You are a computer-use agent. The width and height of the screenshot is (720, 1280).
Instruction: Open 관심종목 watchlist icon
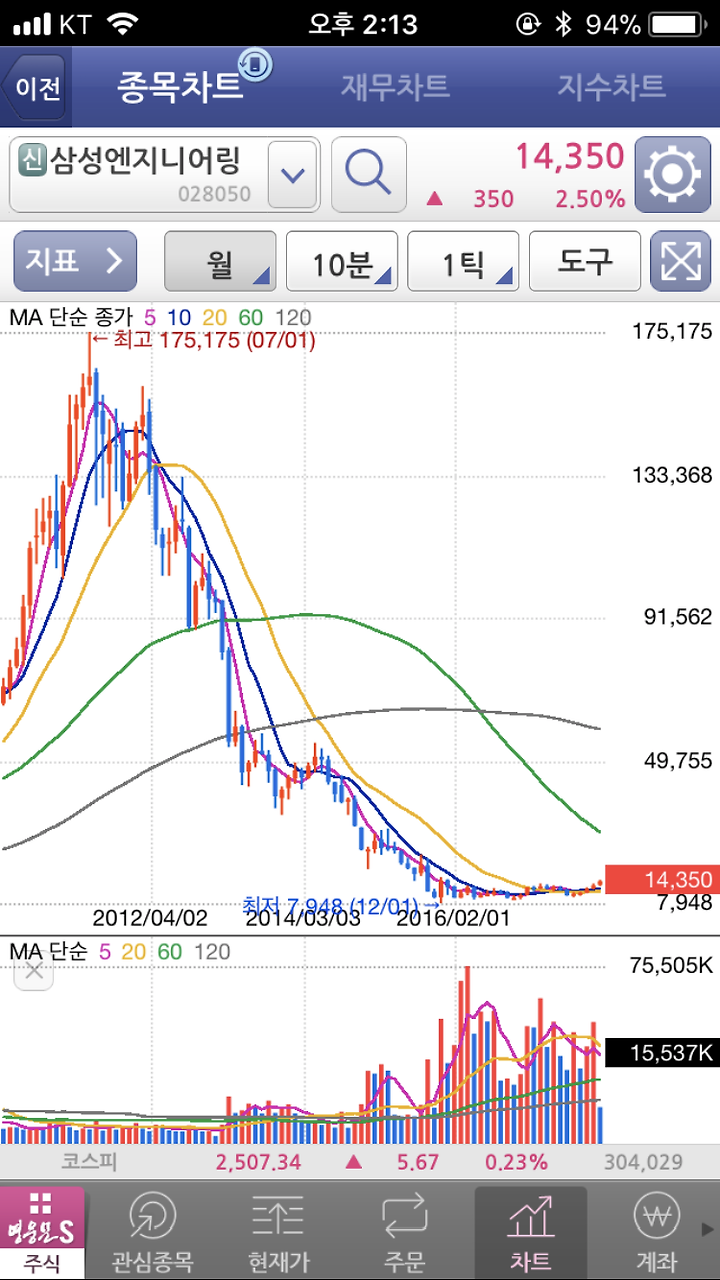pos(152,1233)
